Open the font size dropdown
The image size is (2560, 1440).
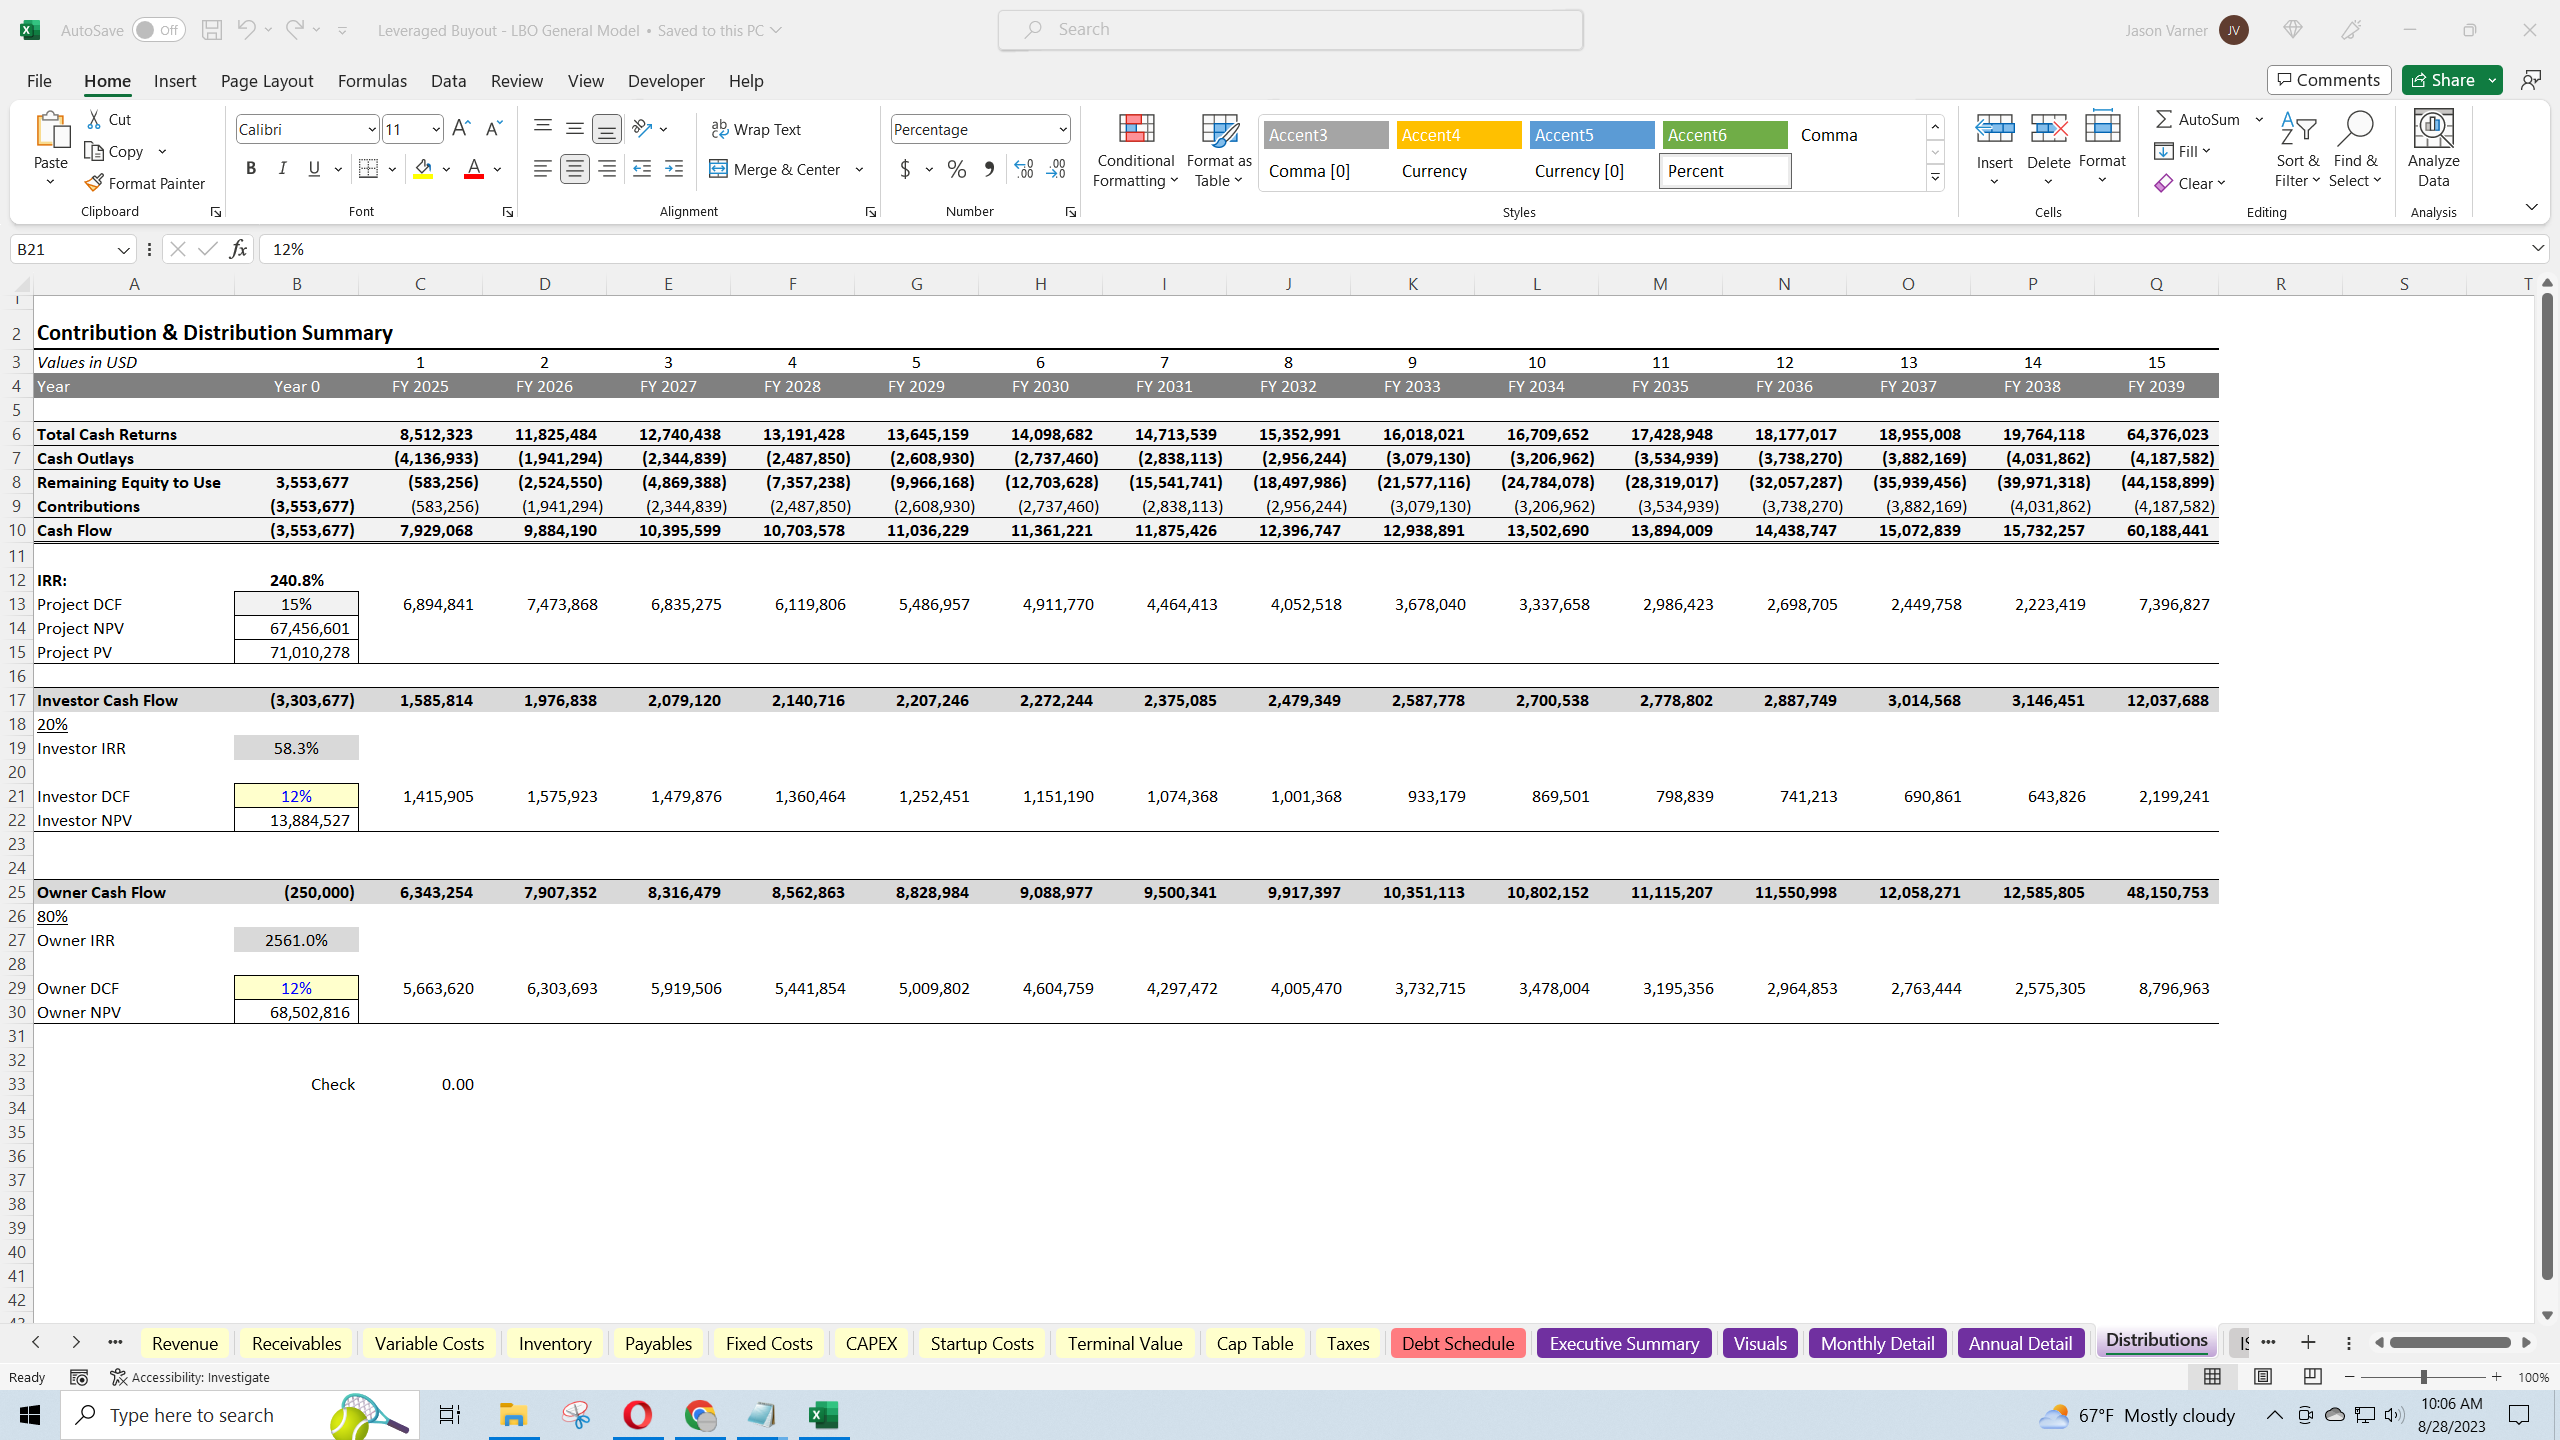click(x=436, y=129)
